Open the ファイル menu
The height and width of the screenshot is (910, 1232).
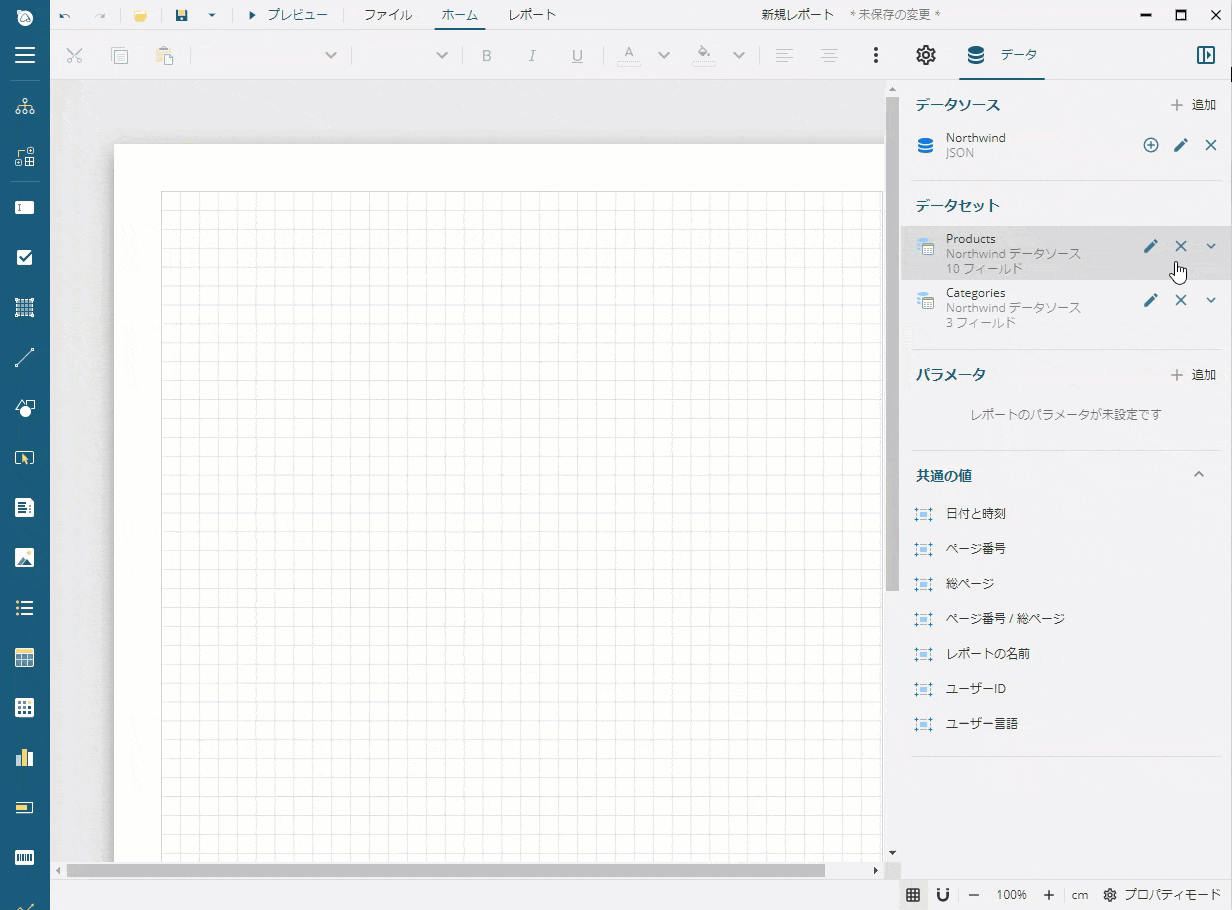click(387, 15)
